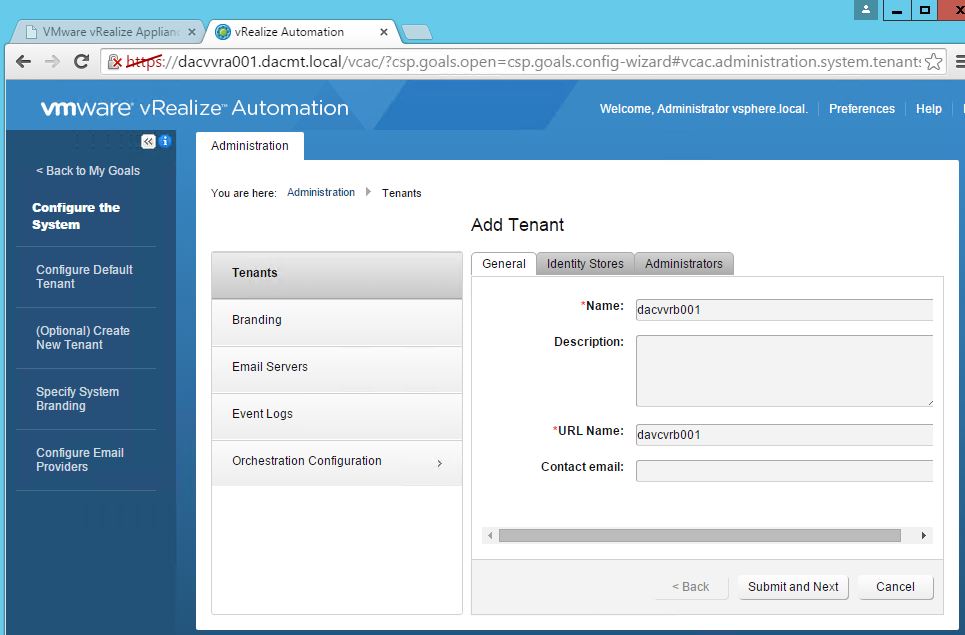Bookmark page with the star icon
This screenshot has height=635, width=965.
[x=933, y=62]
